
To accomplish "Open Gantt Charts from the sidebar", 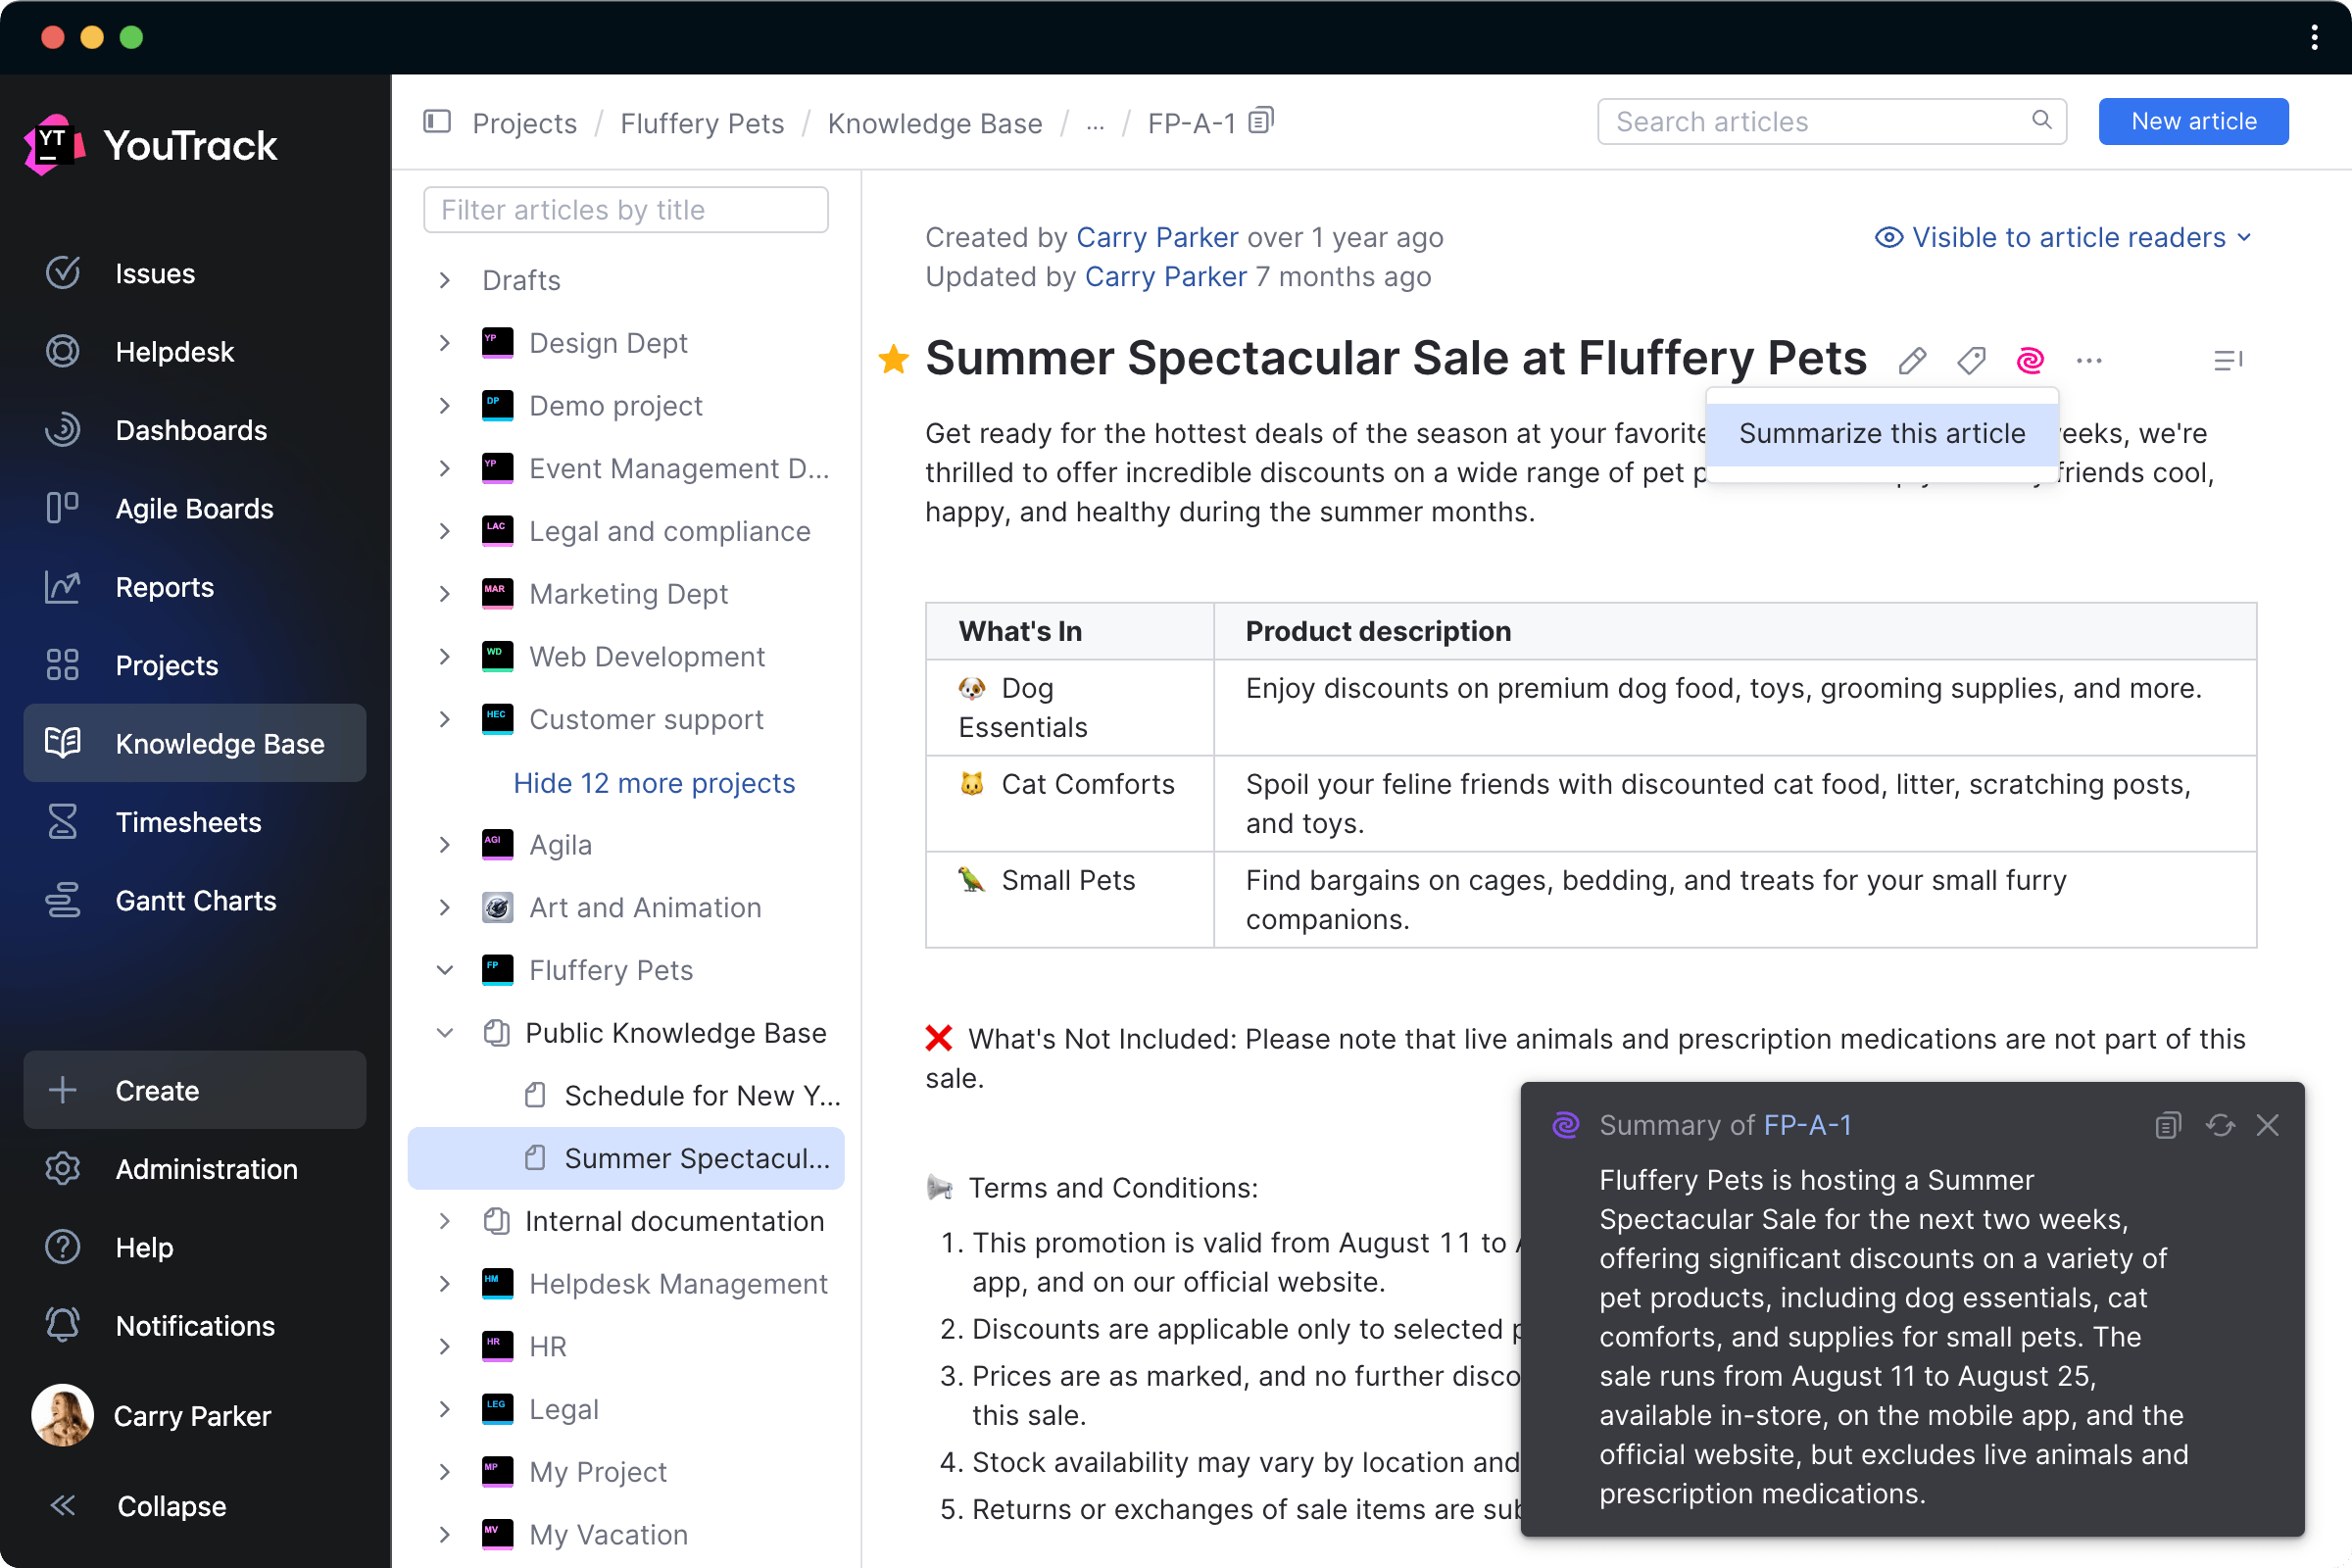I will [x=195, y=900].
